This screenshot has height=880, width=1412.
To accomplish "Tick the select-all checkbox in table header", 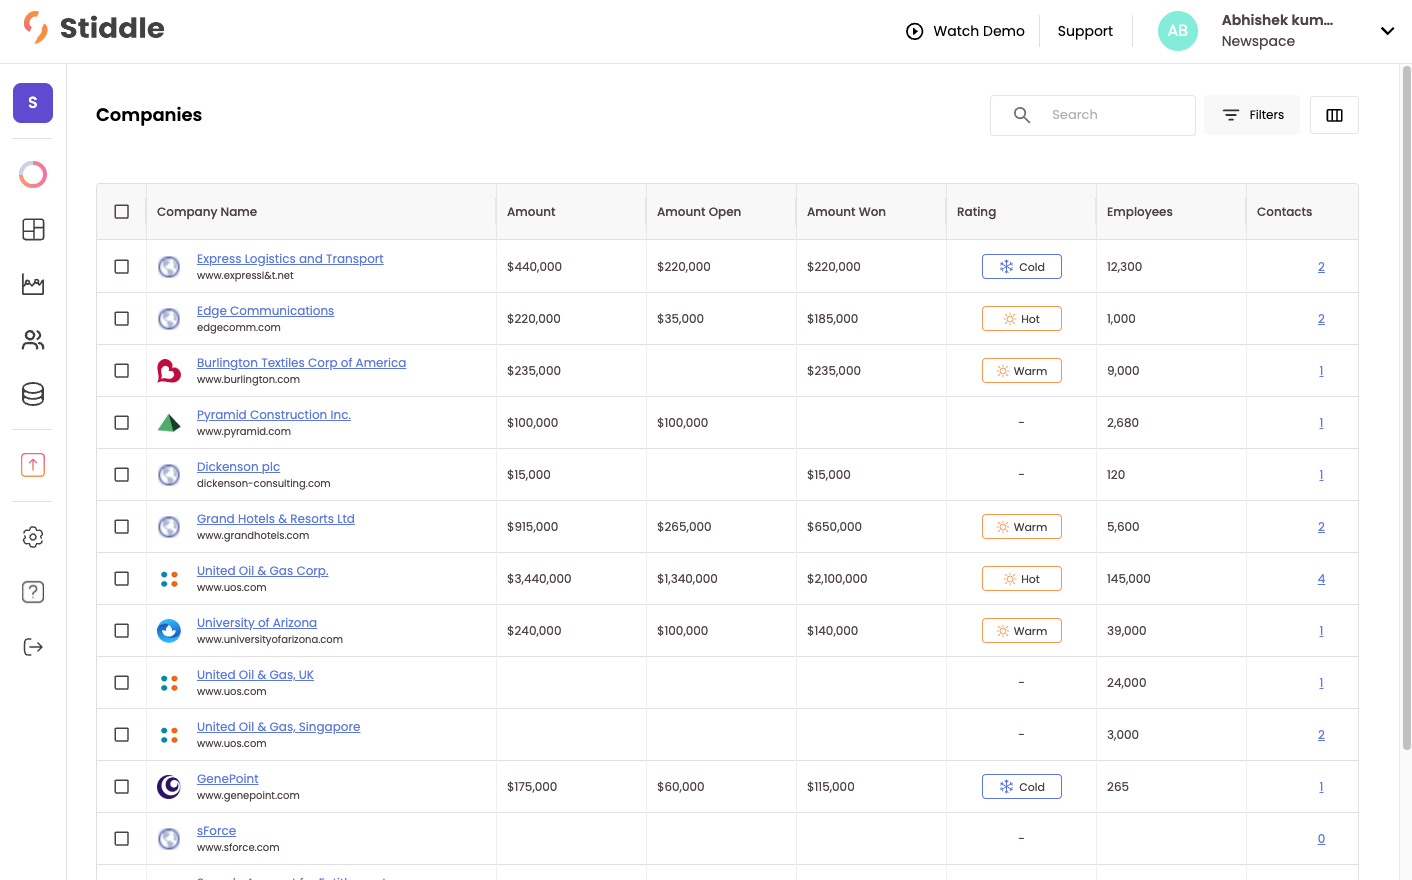I will (x=122, y=212).
